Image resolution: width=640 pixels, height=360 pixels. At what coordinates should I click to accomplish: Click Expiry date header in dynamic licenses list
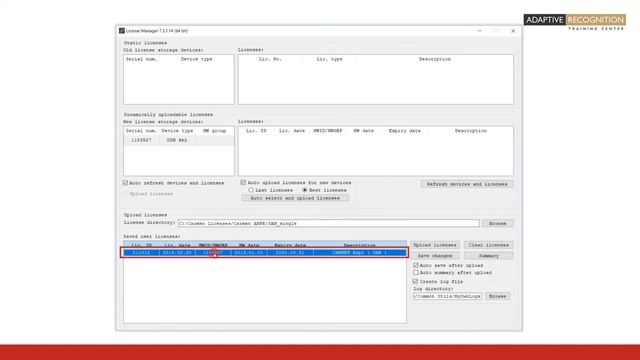404,131
